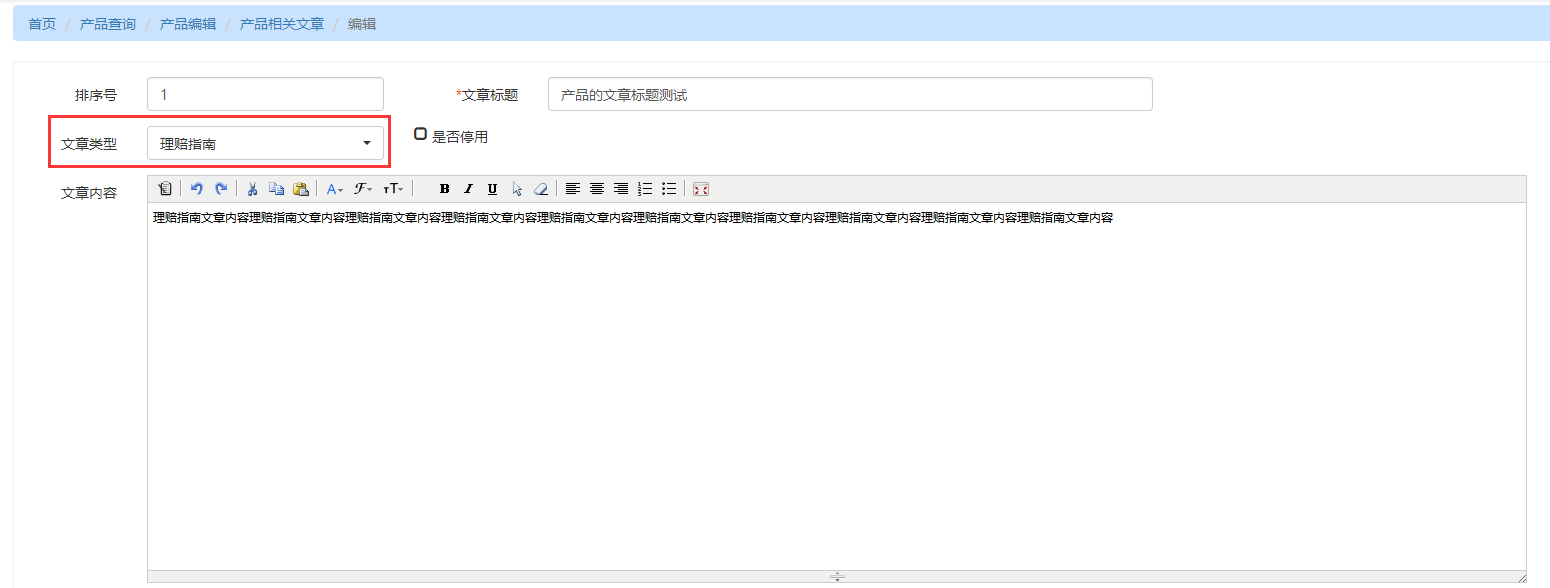This screenshot has height=588, width=1550.
Task: Center align the text
Action: 597,188
